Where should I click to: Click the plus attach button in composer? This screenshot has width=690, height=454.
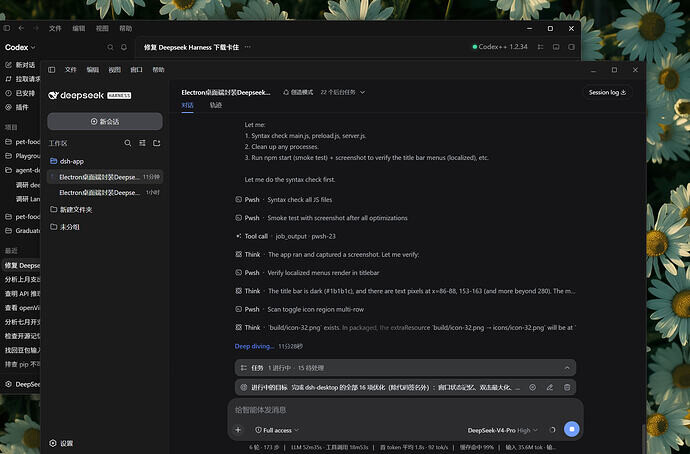pos(238,430)
